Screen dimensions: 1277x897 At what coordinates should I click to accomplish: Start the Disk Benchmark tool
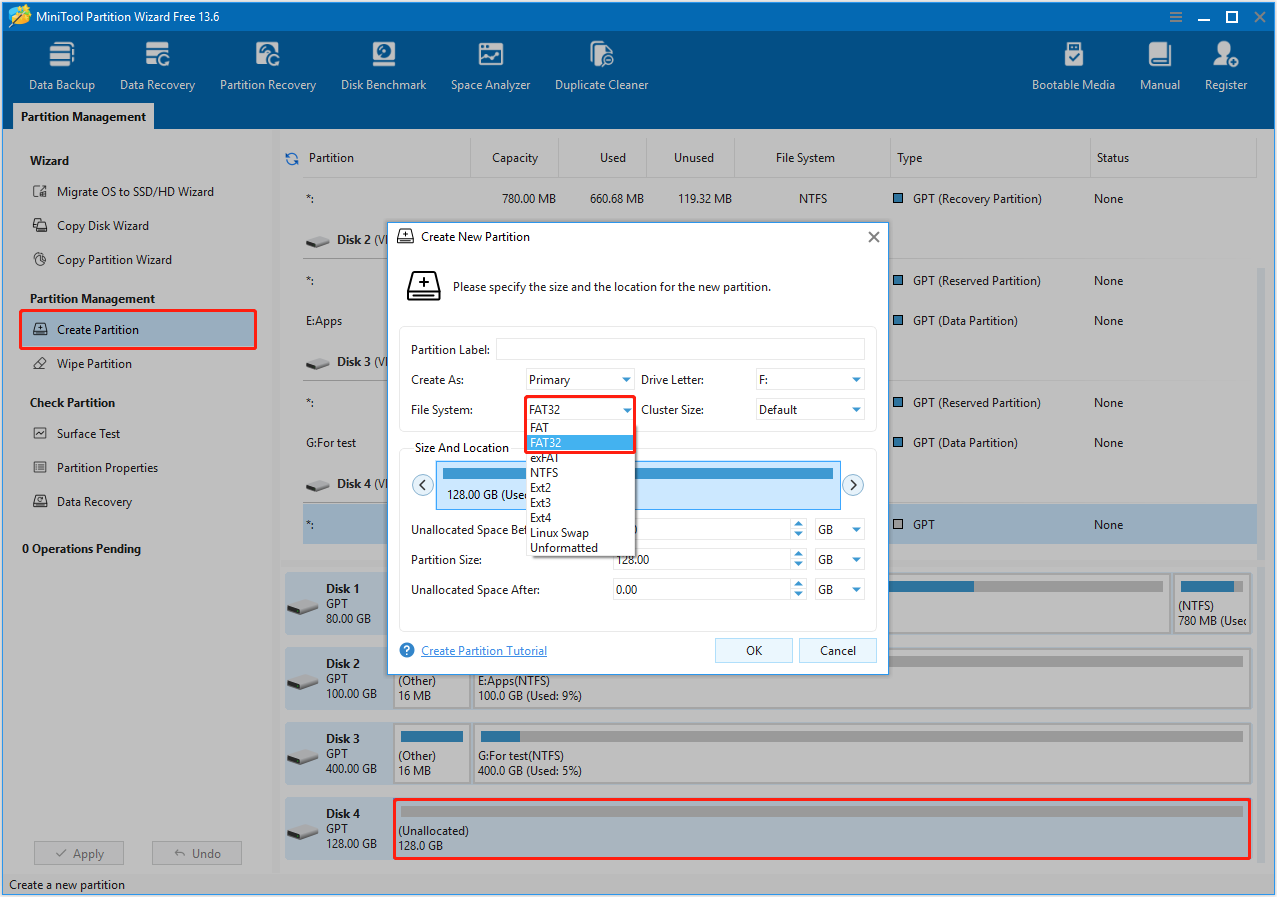coord(384,66)
